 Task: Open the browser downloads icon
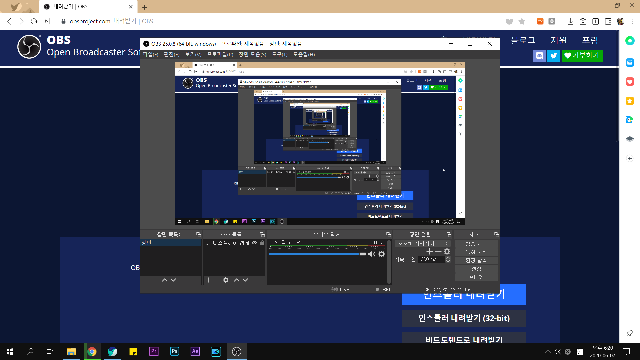point(571,21)
